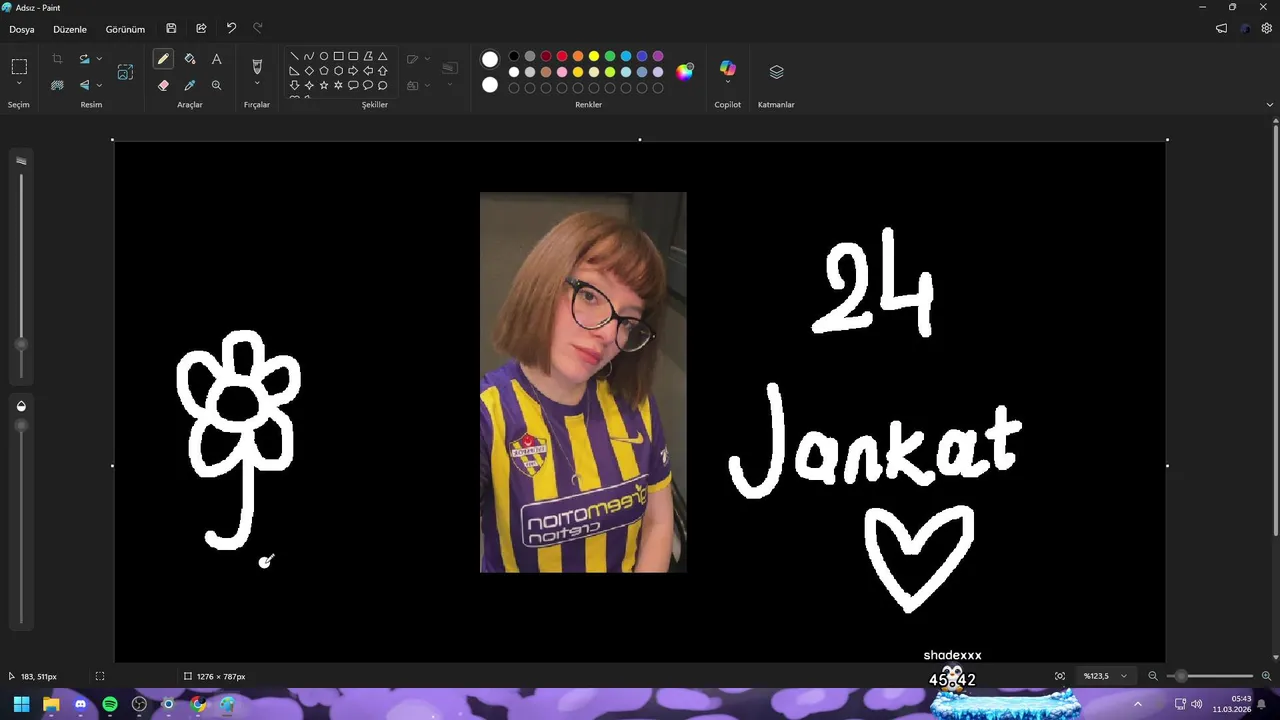
Task: Click the zoom out minus icon
Action: (x=1153, y=676)
